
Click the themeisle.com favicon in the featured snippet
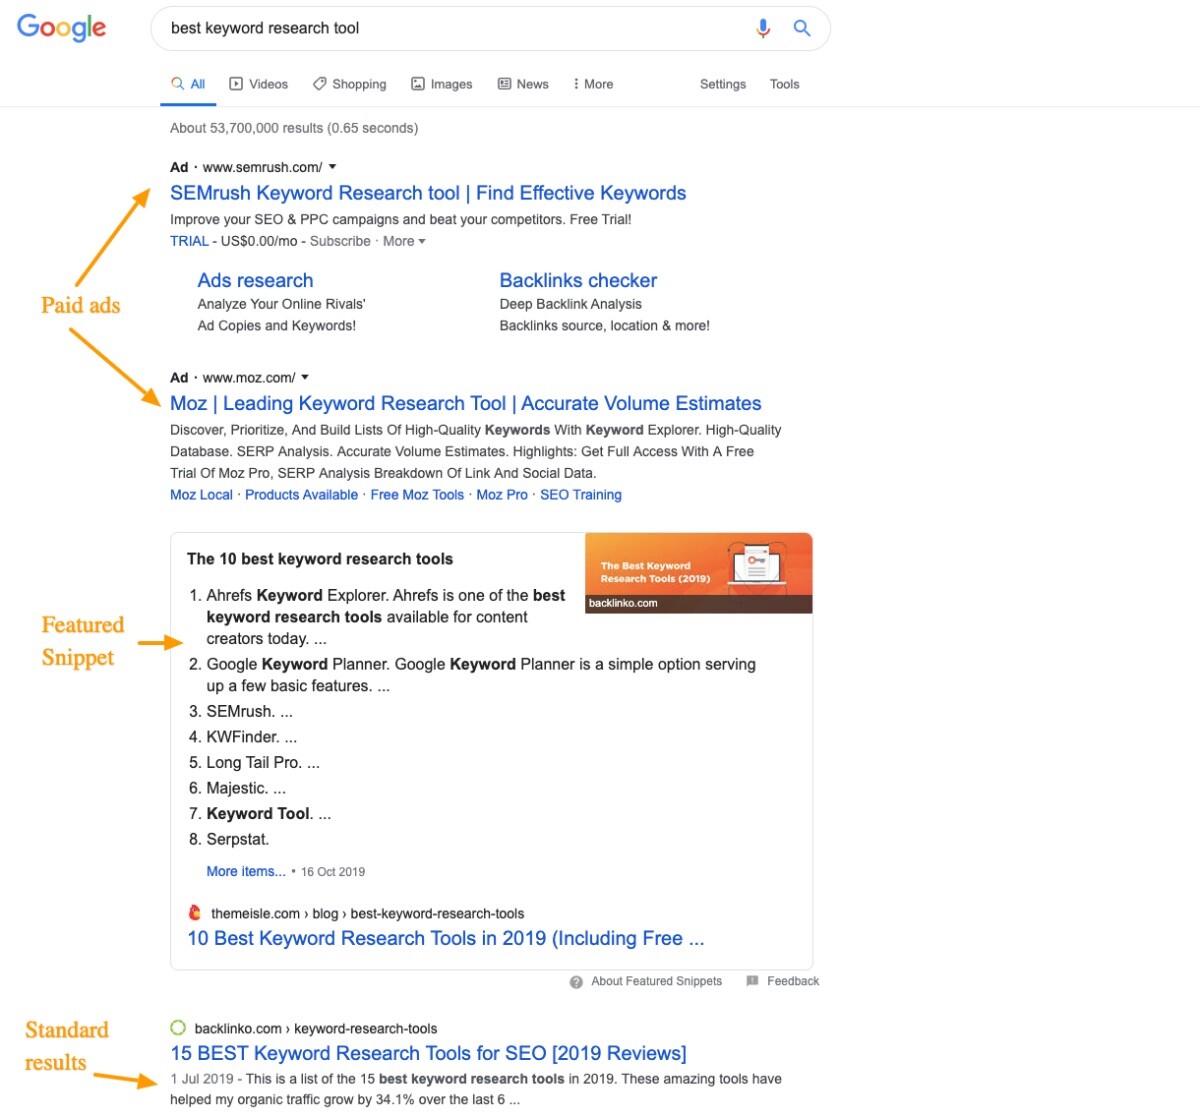pyautogui.click(x=195, y=913)
